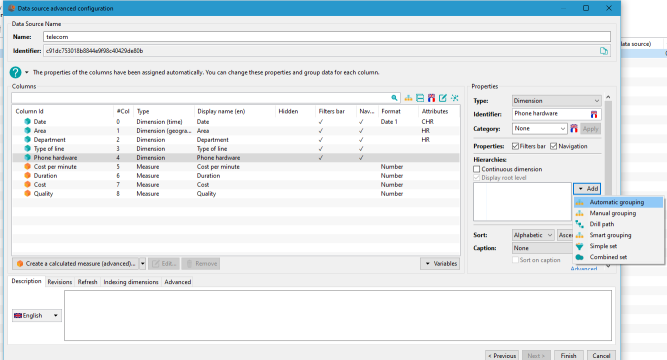Viewport: 667px width, 360px height.
Task: Open the arrow beside Create a calculated measure
Action: point(143,263)
